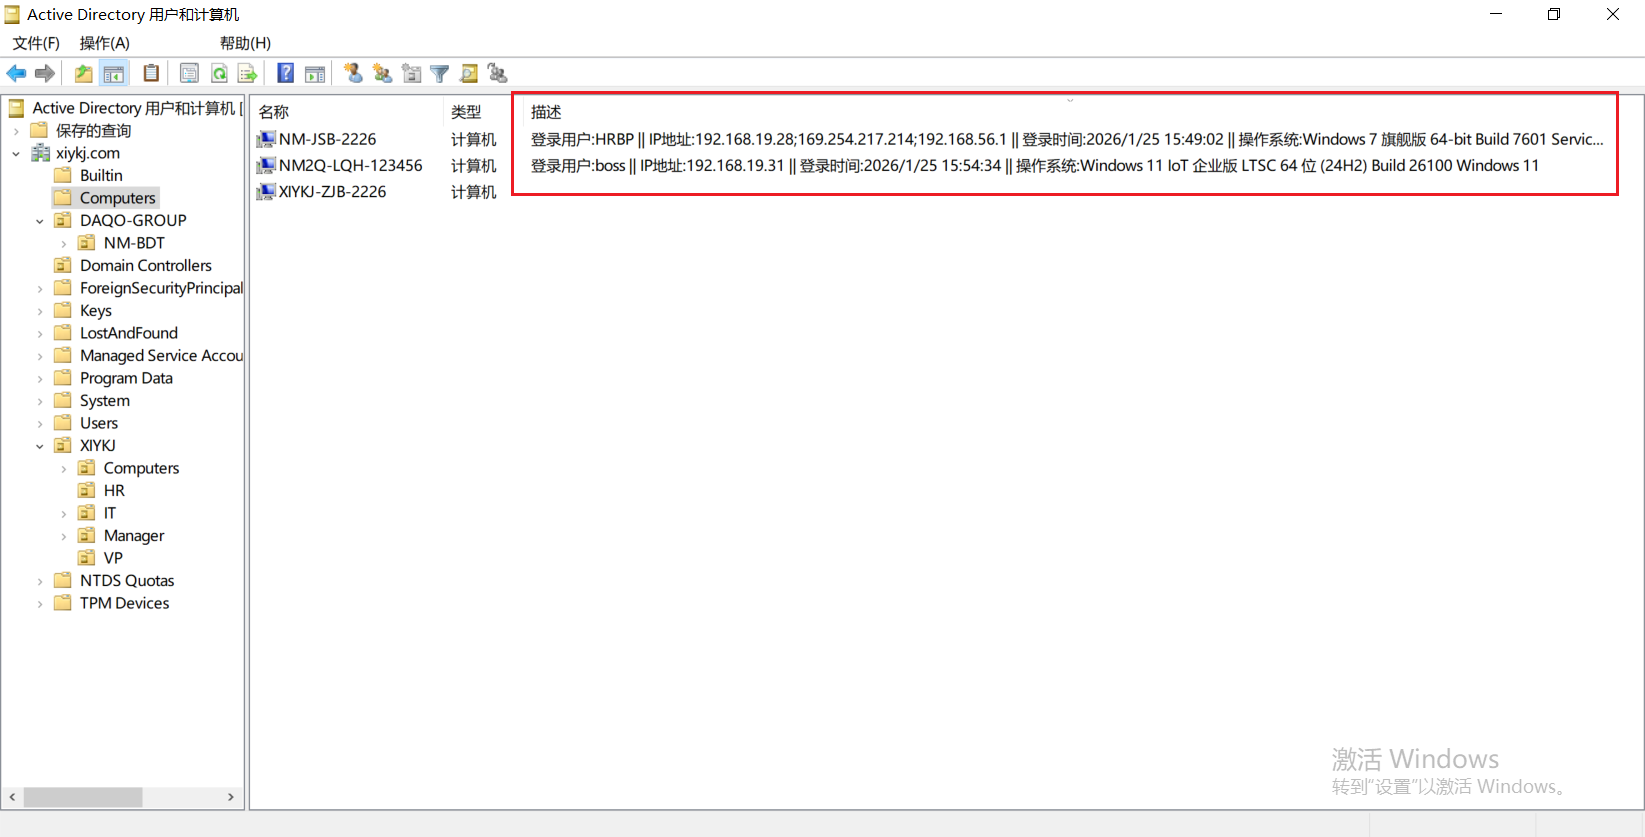Expand the System container

click(x=40, y=401)
